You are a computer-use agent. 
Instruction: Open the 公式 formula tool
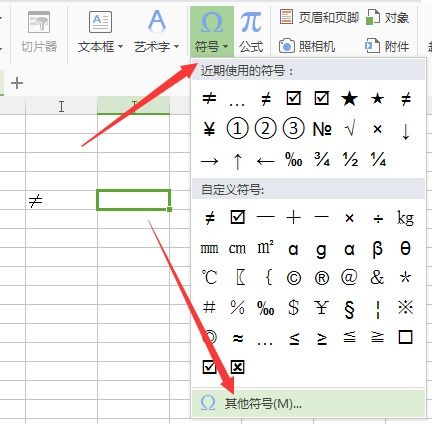point(251,31)
